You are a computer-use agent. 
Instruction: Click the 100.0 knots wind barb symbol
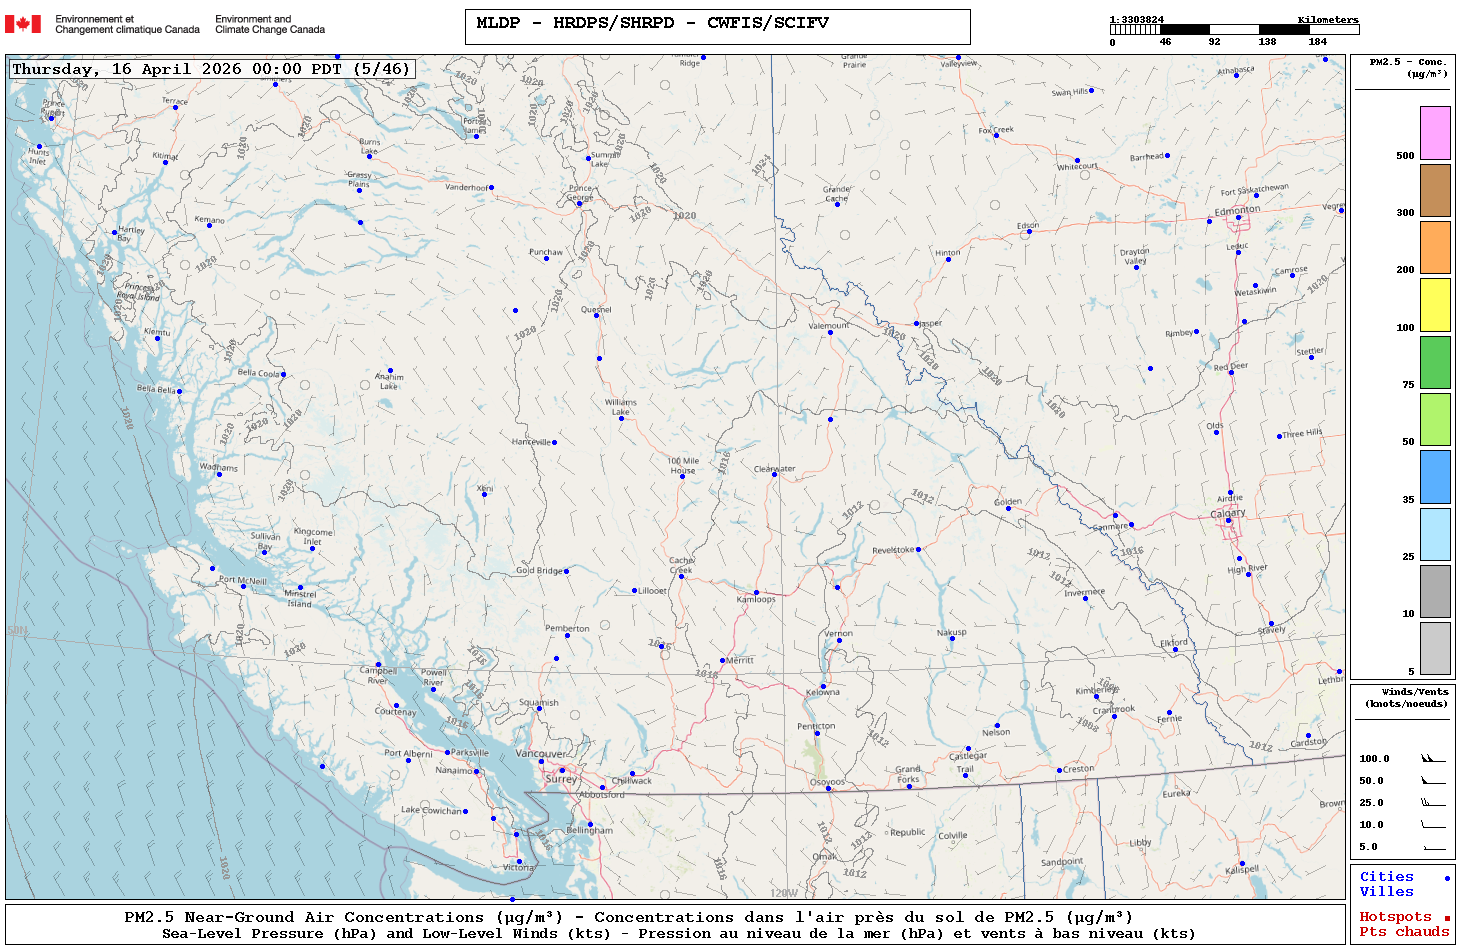point(1433,759)
